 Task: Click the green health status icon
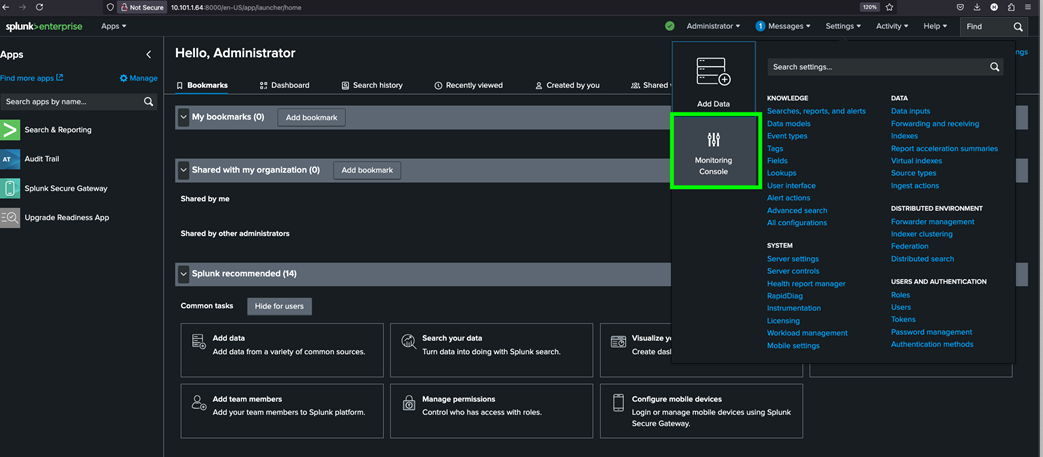coord(670,26)
